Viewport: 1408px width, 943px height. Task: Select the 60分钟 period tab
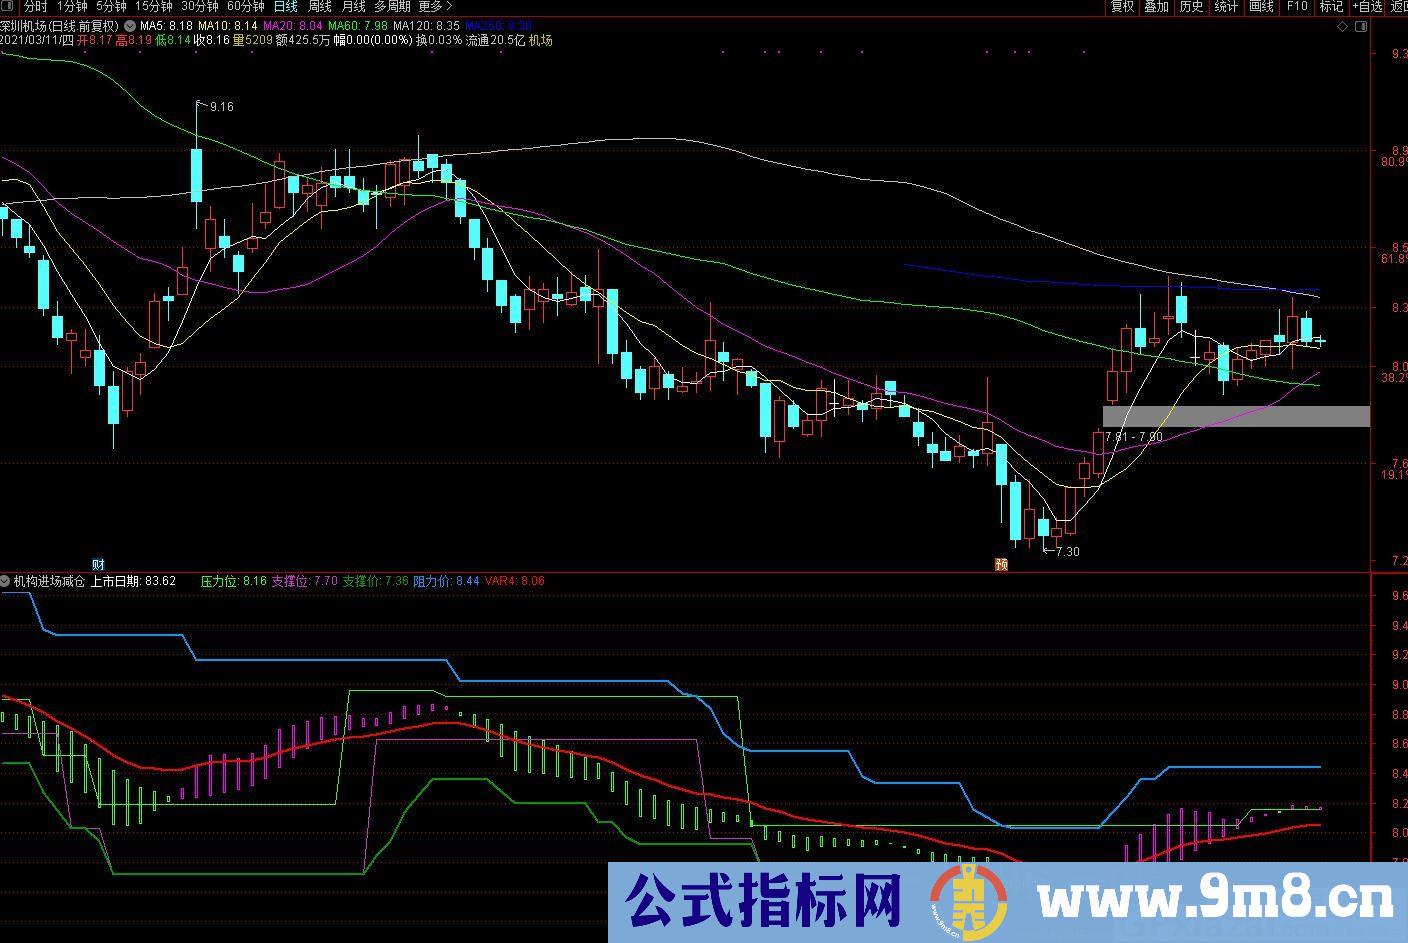246,6
